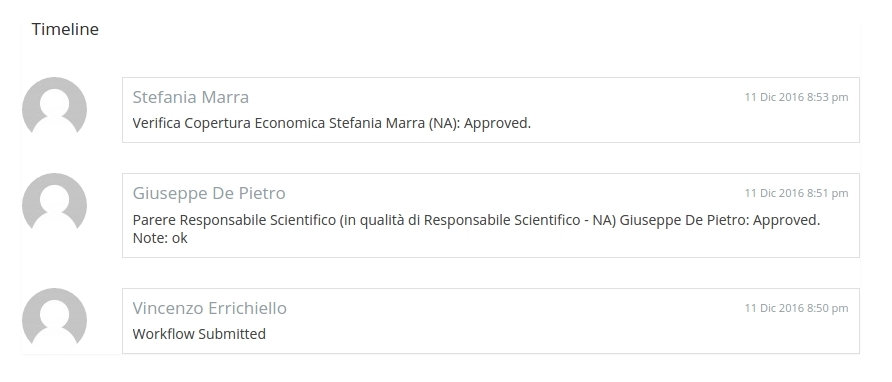Click 'Giuseppe De Pietro:' inside the message body
The image size is (892, 382).
[x=684, y=220]
